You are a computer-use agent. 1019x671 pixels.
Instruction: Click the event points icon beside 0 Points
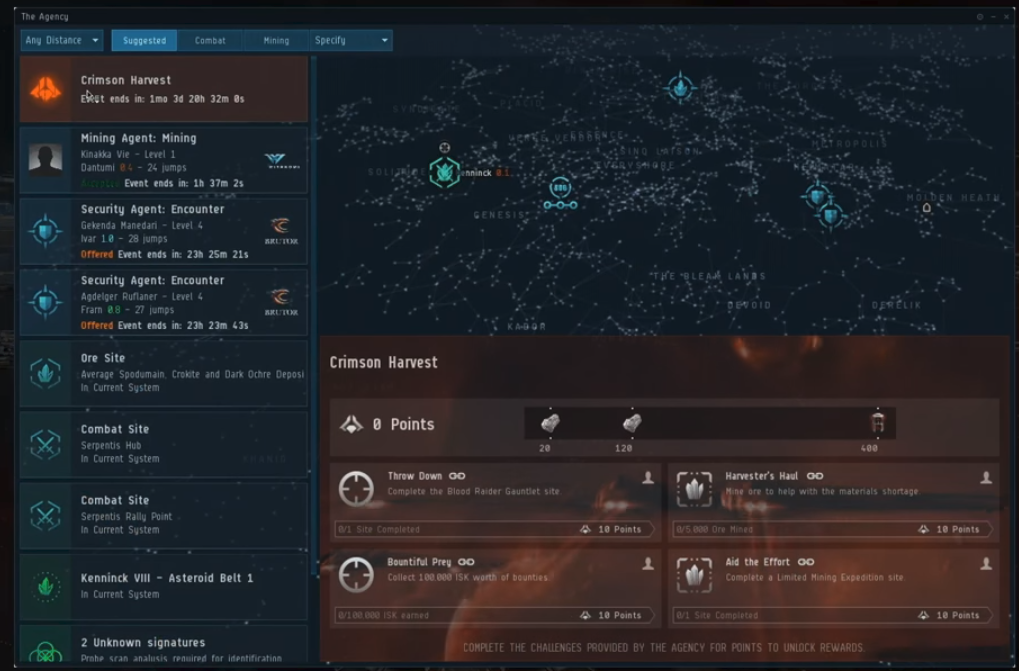[352, 425]
